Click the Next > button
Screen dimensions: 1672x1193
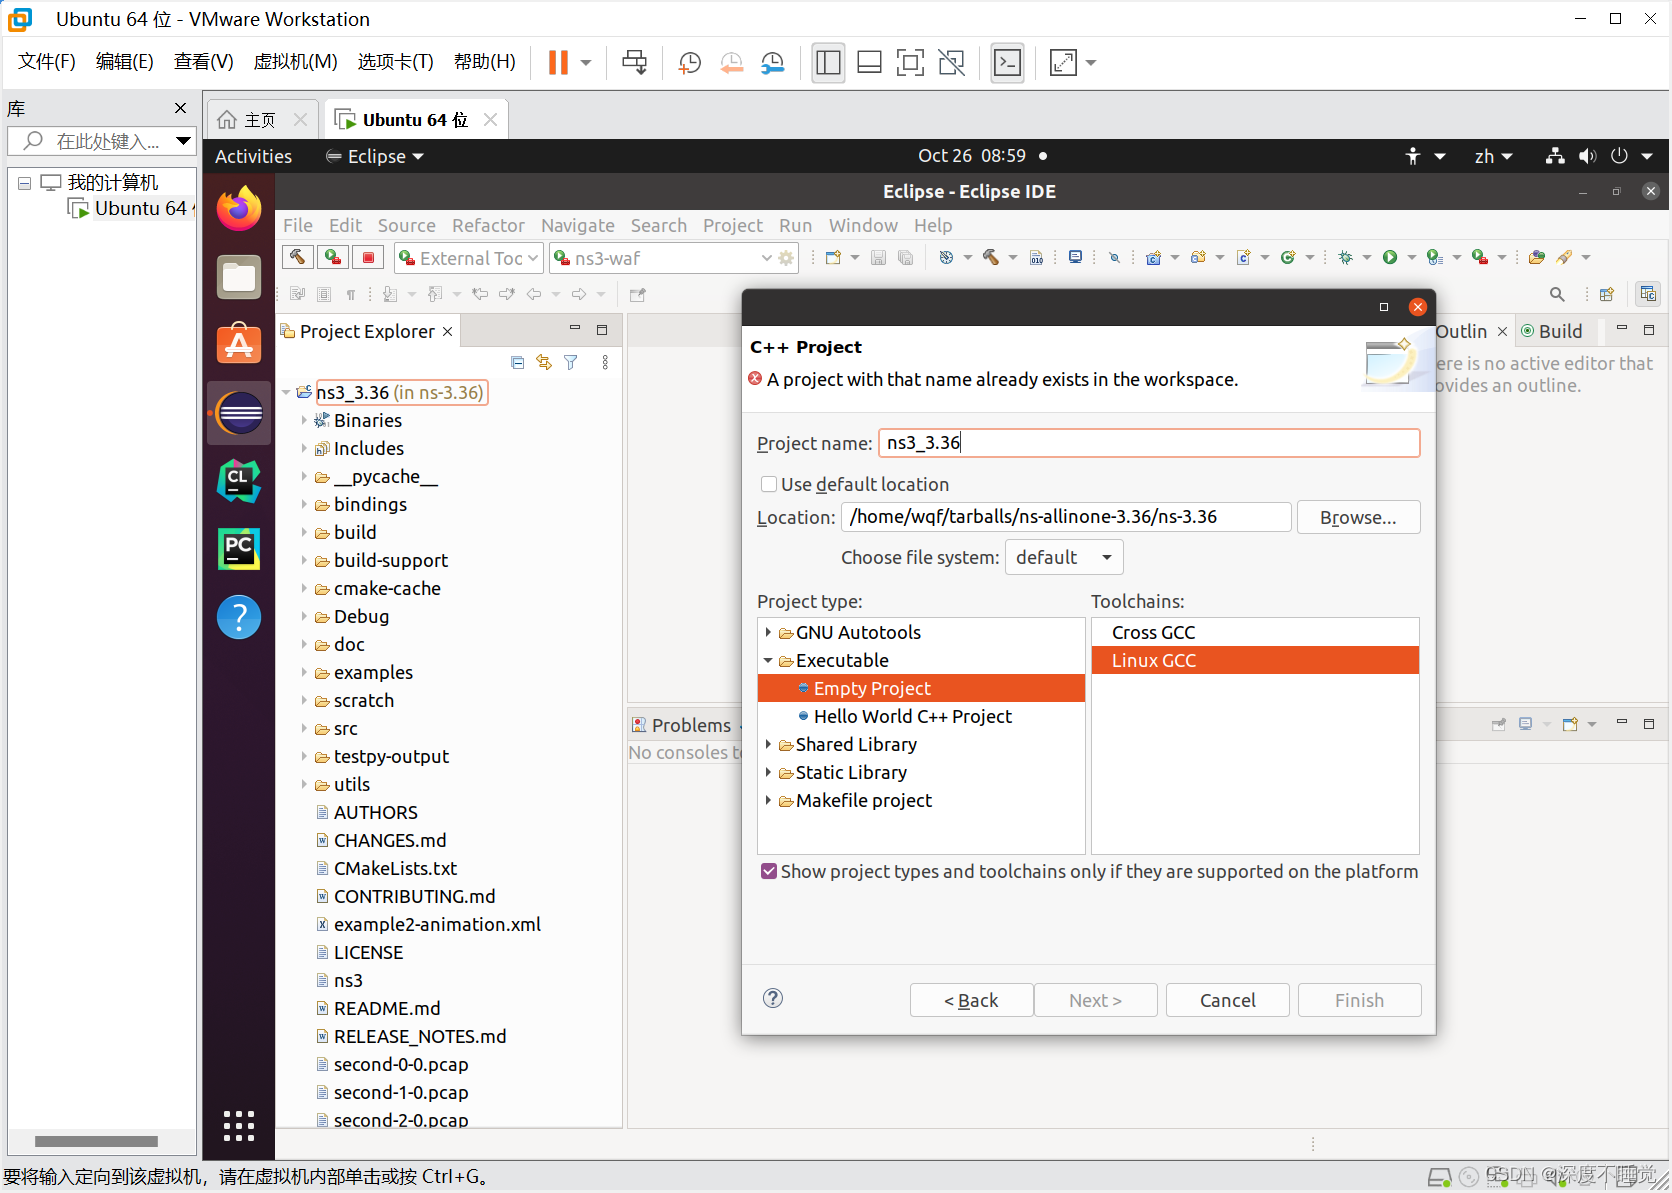[1095, 1000]
